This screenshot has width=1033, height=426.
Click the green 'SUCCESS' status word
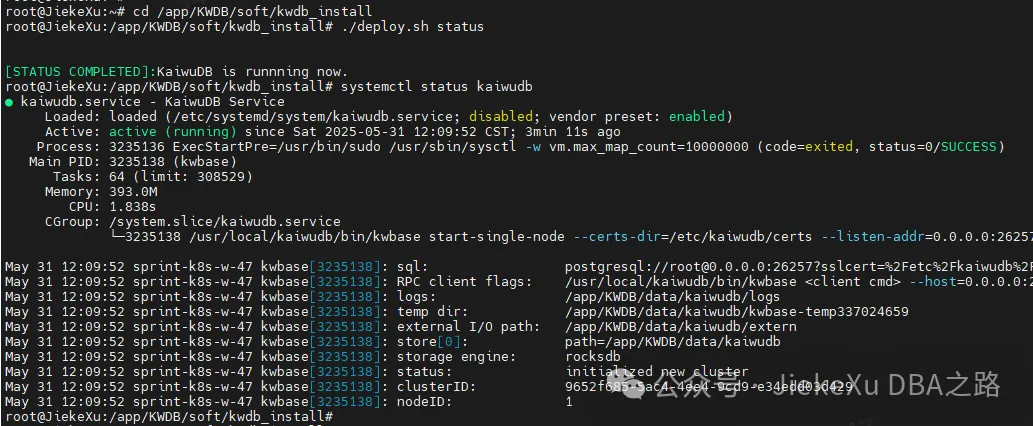point(968,147)
